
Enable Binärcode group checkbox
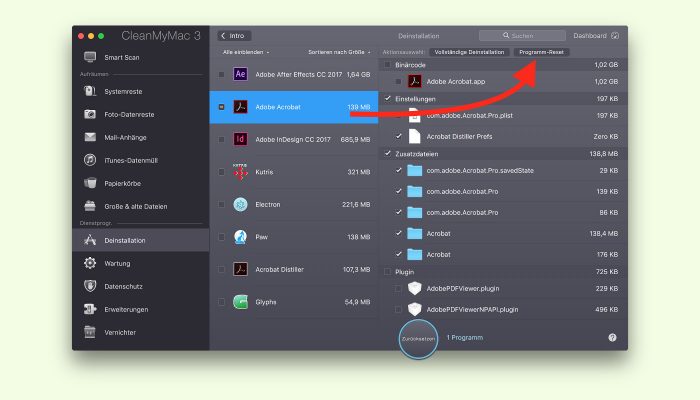coord(387,65)
